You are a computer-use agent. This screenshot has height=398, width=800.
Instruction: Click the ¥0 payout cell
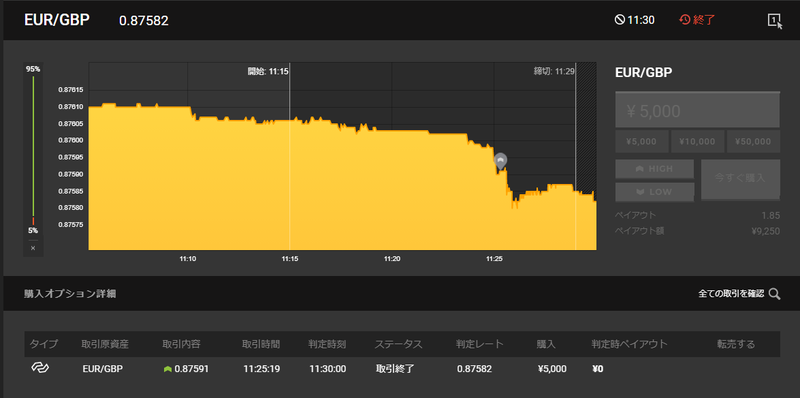[597, 368]
